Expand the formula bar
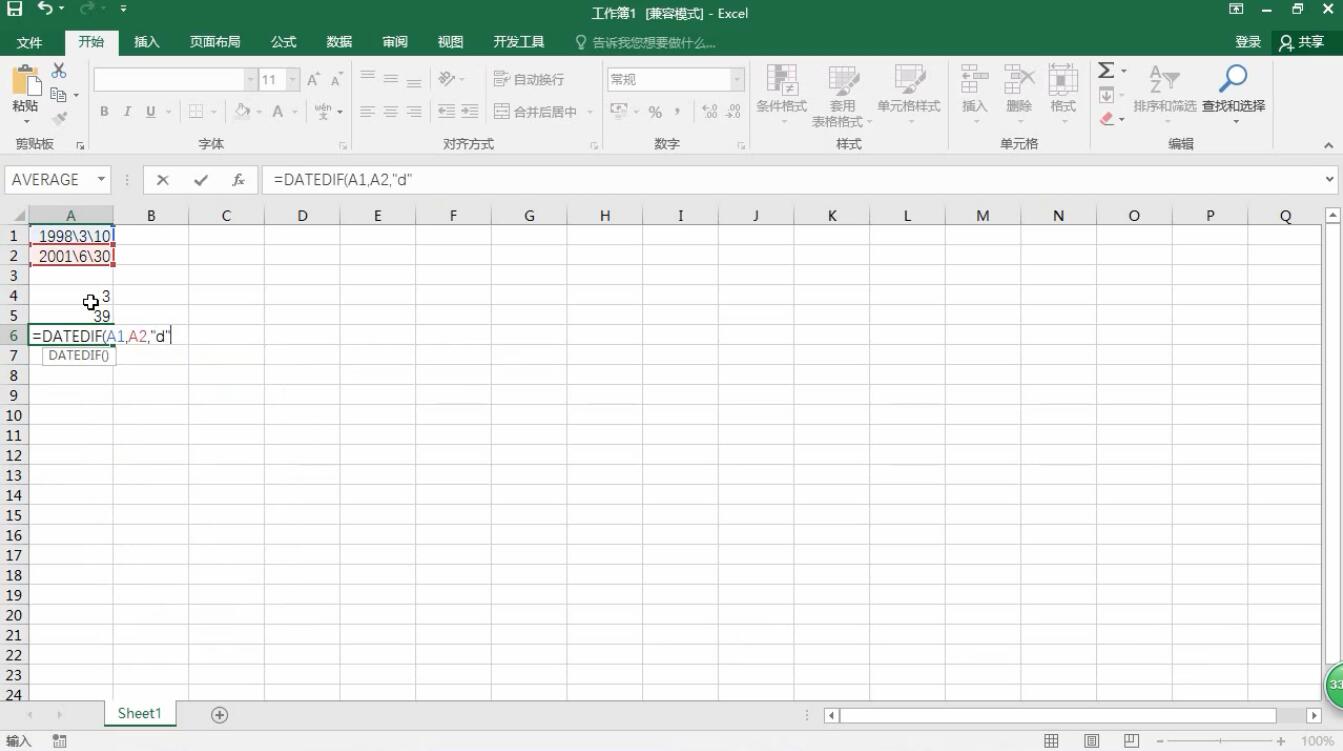The image size is (1343, 751). click(1329, 180)
